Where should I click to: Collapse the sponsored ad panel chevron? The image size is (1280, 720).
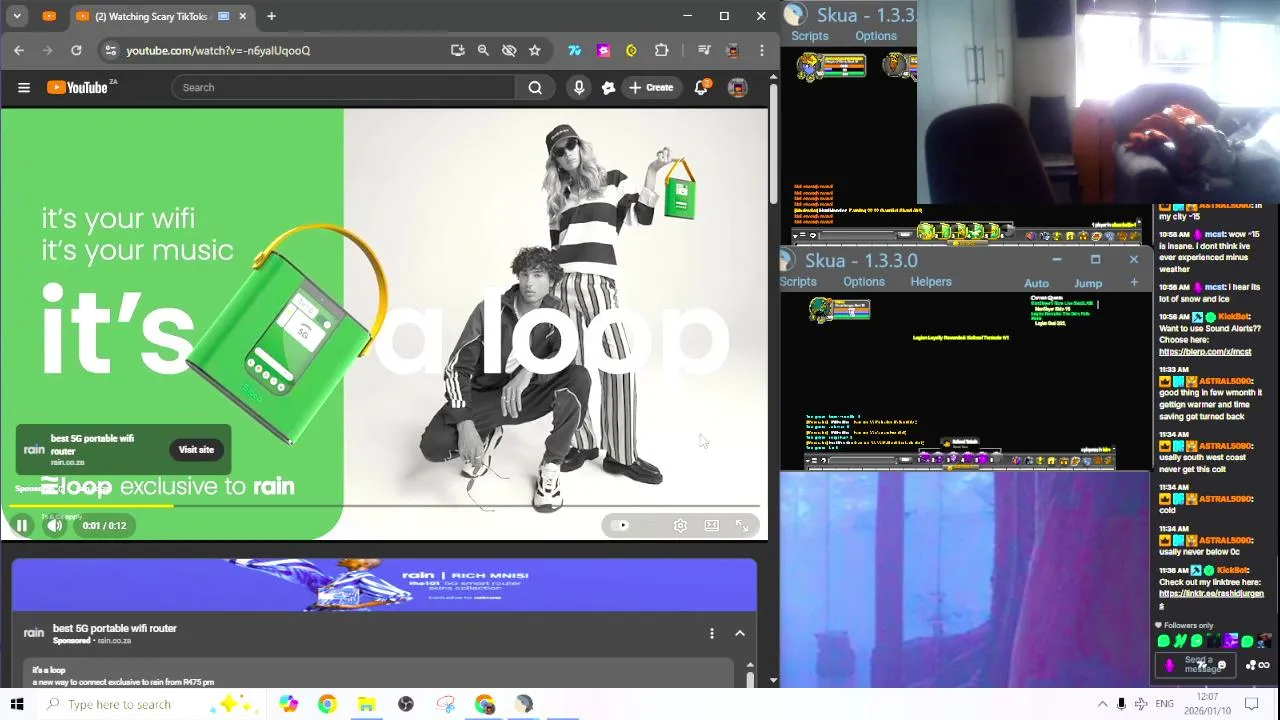[x=740, y=633]
